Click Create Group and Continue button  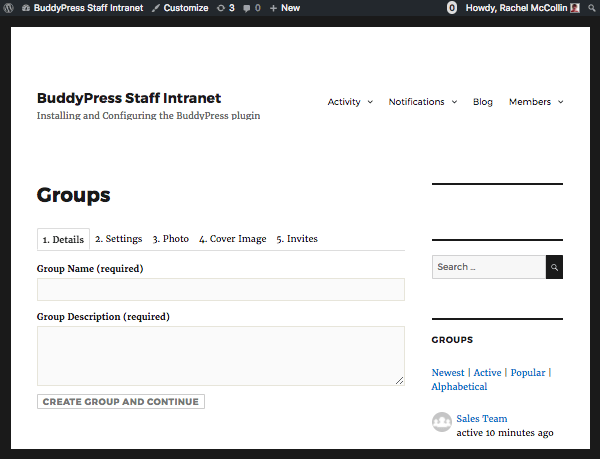(121, 402)
